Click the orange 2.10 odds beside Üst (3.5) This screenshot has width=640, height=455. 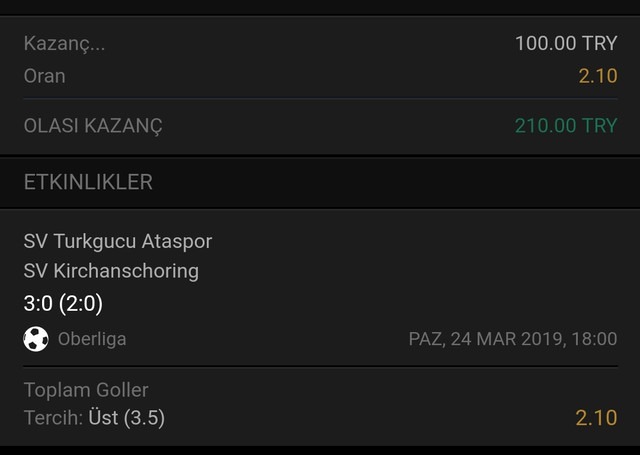[596, 418]
